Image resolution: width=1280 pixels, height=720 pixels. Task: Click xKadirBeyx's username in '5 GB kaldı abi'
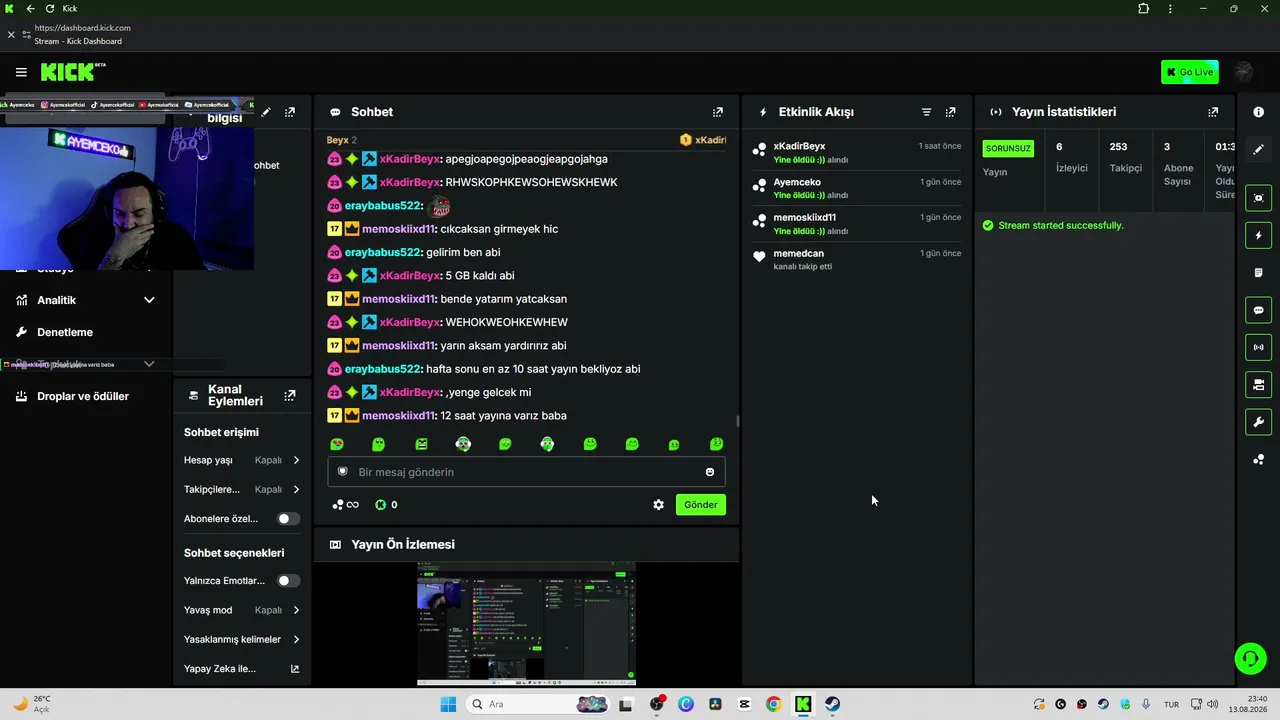[x=410, y=276]
